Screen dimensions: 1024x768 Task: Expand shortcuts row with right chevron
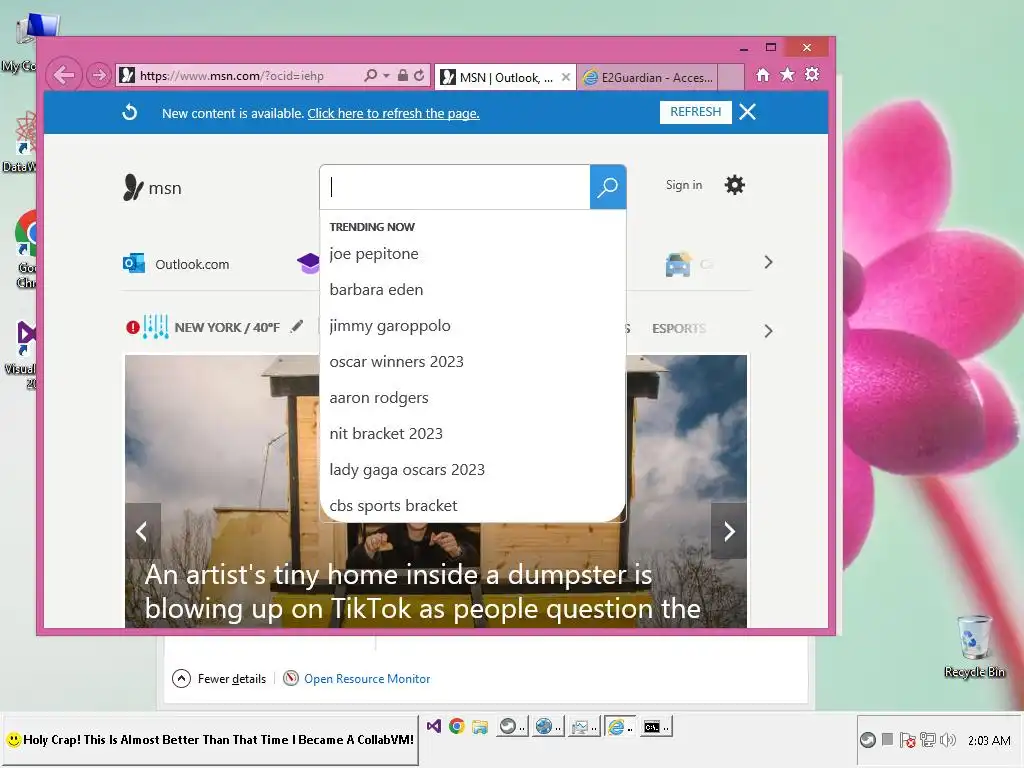click(768, 263)
